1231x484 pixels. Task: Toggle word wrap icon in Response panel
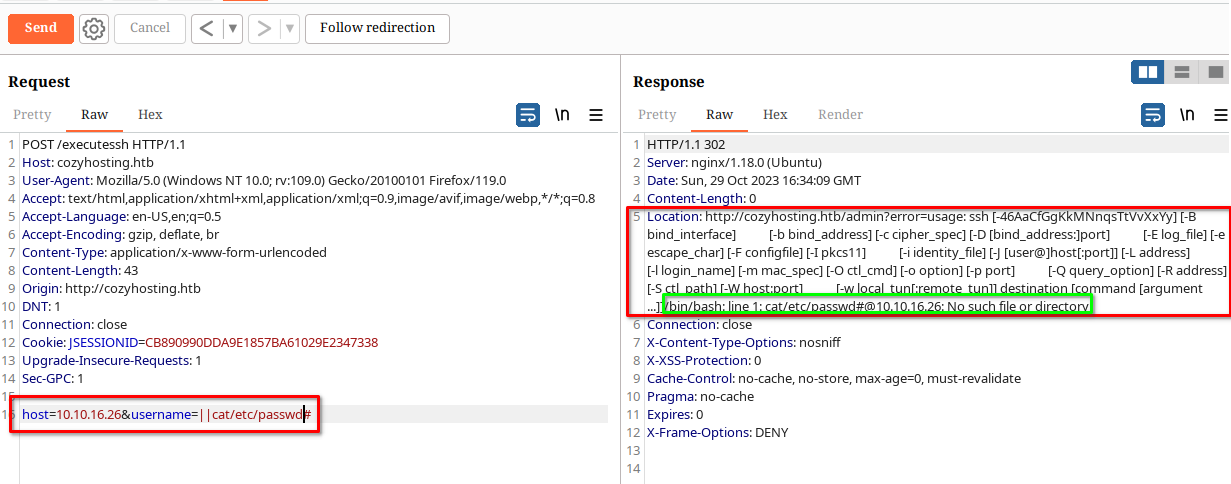click(1153, 115)
